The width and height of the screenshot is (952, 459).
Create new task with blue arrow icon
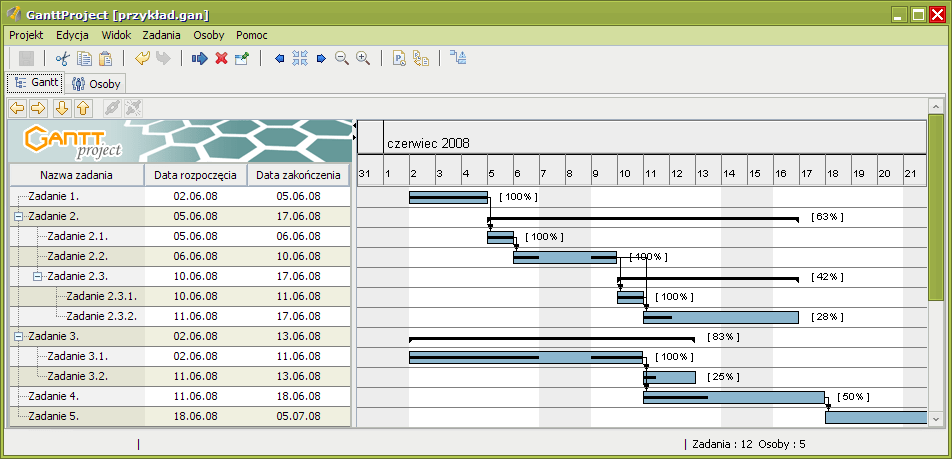click(200, 58)
